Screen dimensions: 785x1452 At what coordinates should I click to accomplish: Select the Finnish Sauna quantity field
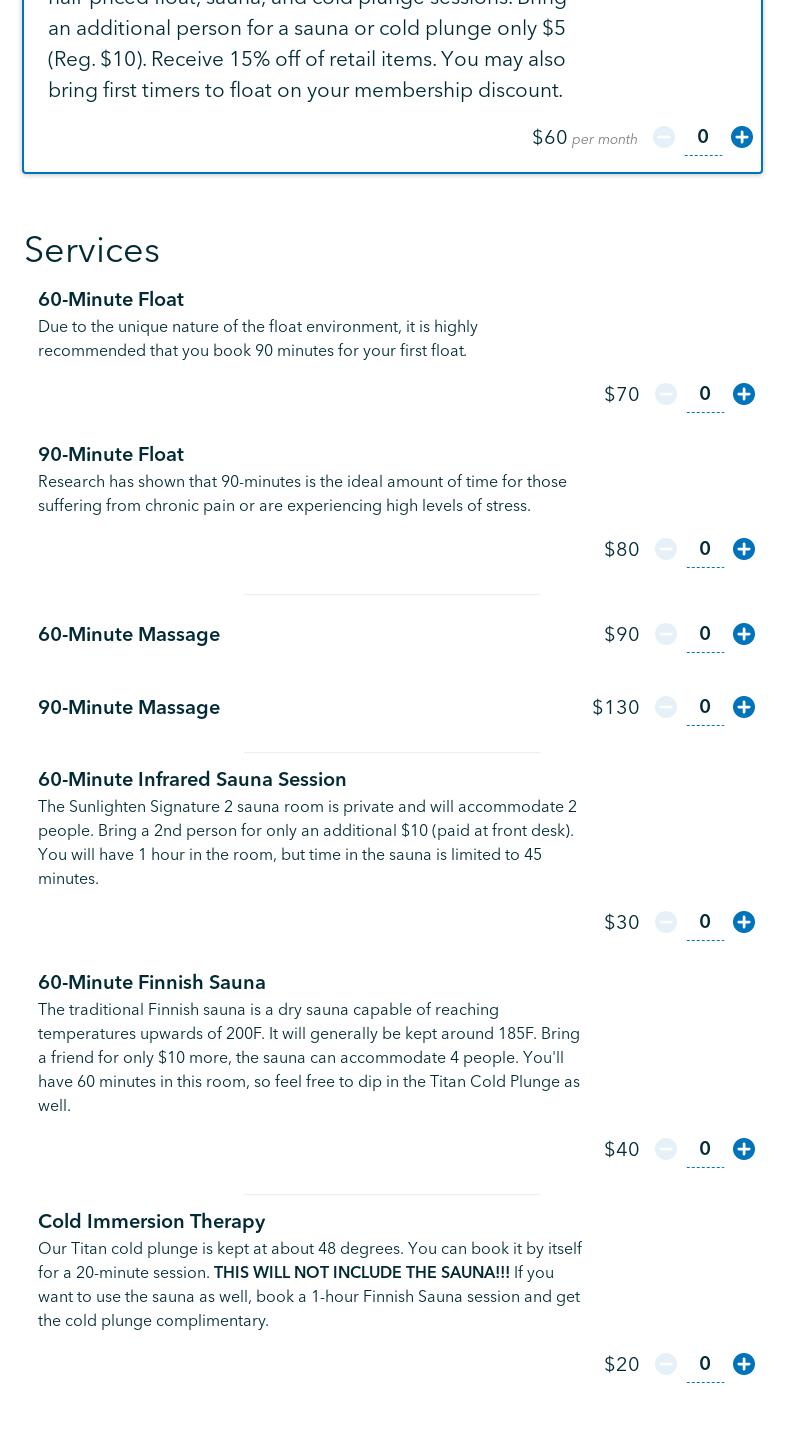[x=705, y=1149]
